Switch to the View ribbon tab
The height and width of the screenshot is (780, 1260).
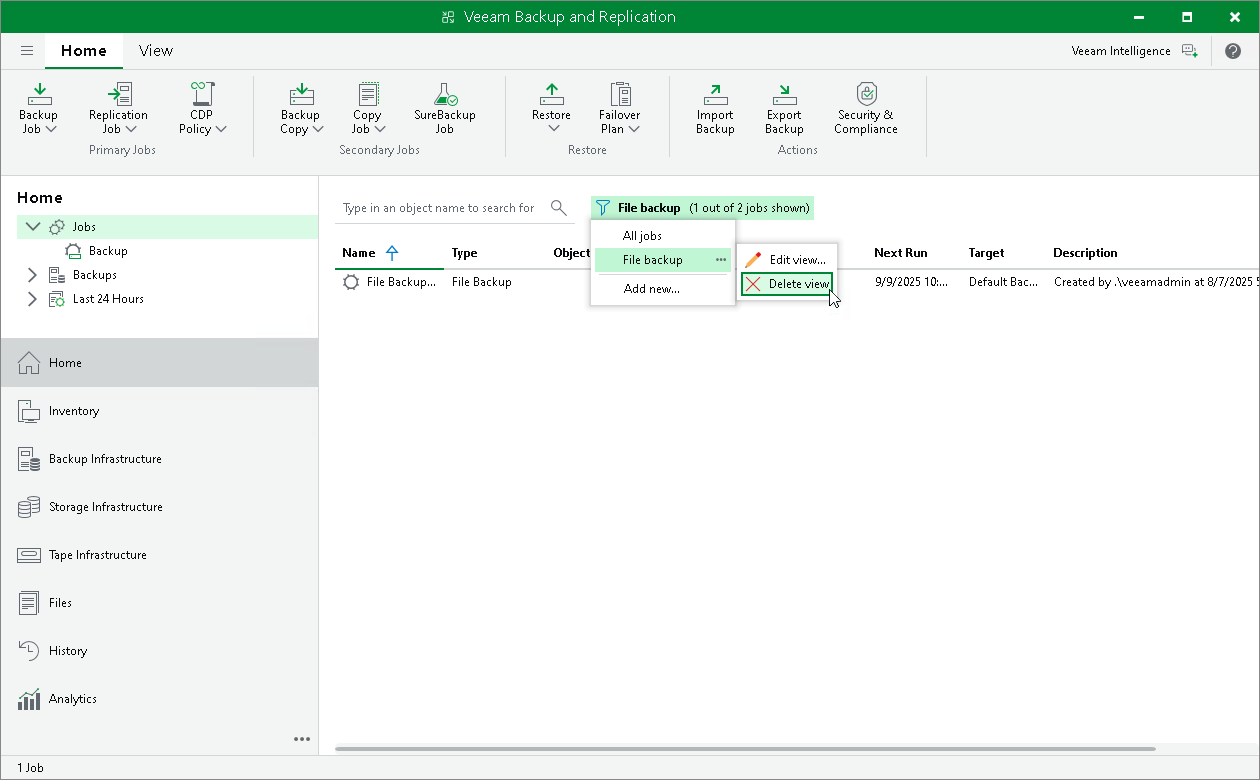156,51
